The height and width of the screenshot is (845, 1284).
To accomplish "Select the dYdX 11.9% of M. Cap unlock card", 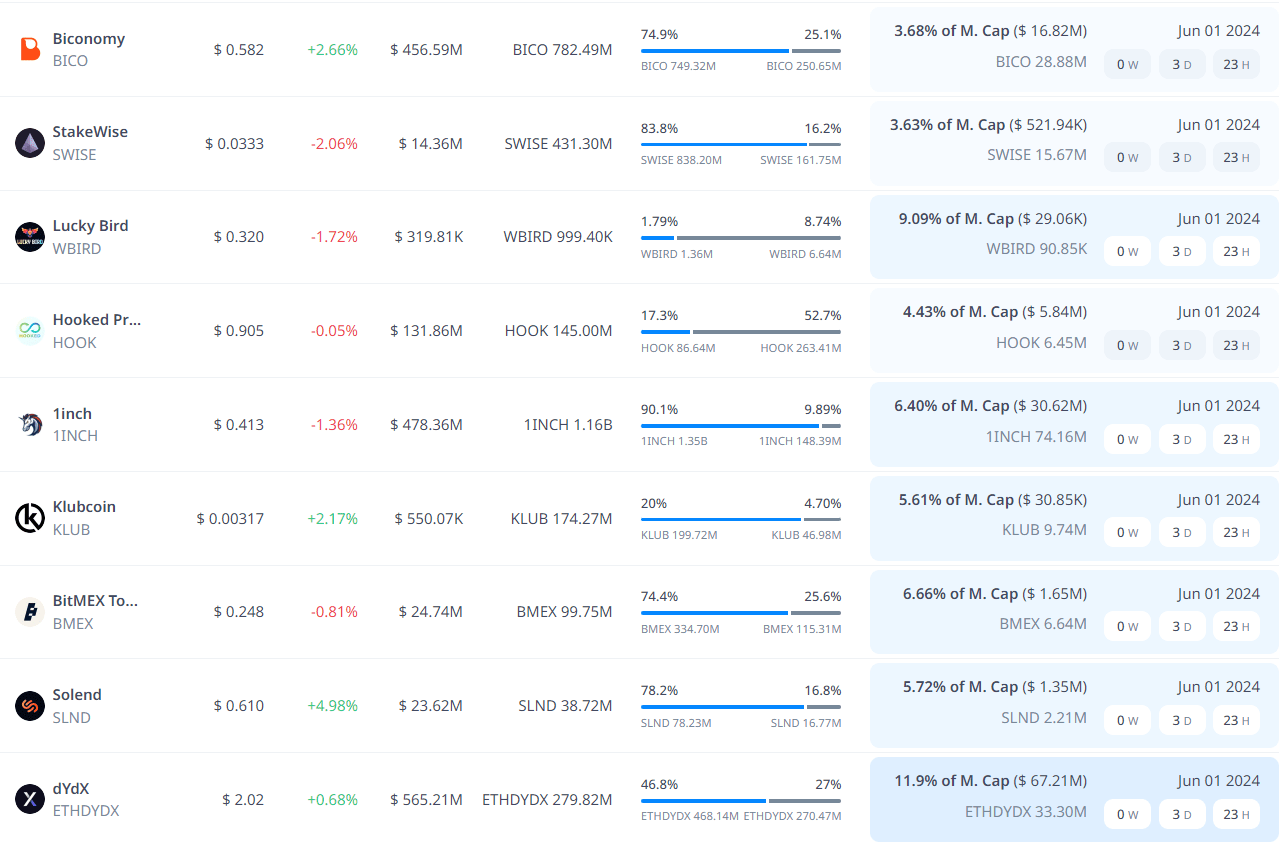I will coord(1074,799).
